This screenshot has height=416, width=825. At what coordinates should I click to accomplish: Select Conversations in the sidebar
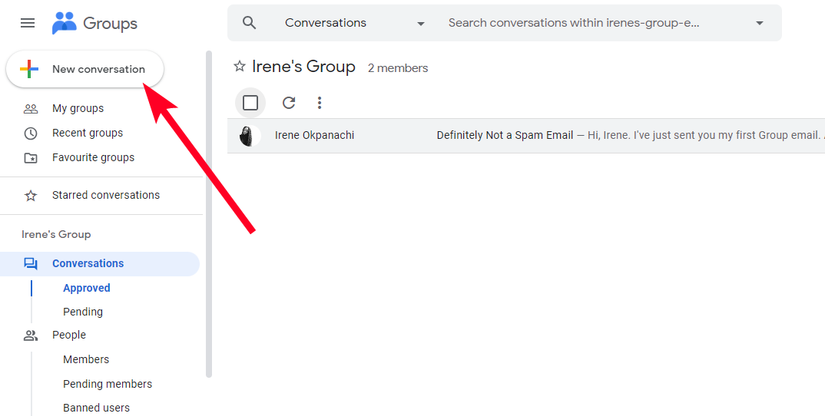[88, 264]
